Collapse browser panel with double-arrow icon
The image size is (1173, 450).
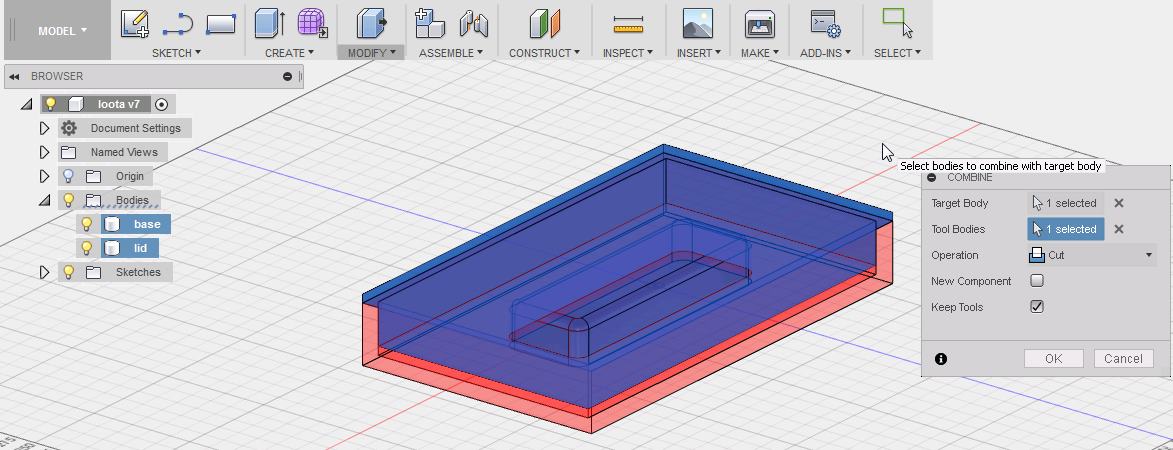pyautogui.click(x=14, y=76)
